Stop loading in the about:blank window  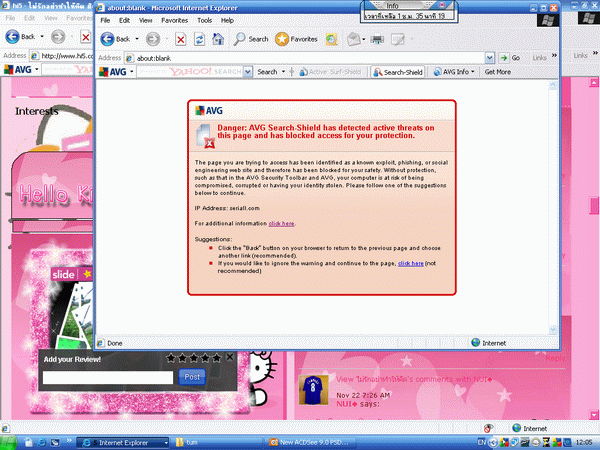[x=181, y=39]
